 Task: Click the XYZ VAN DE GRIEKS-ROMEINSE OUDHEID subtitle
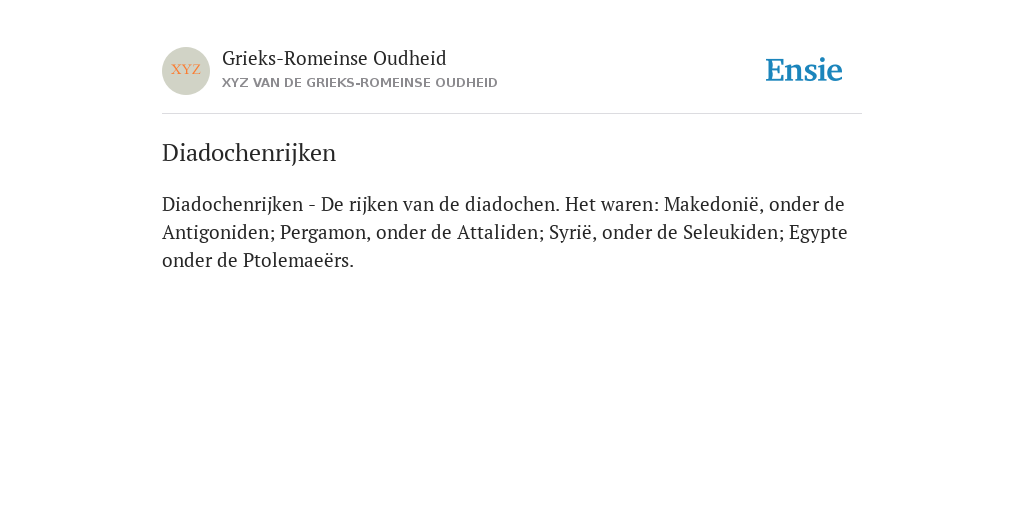[x=360, y=83]
